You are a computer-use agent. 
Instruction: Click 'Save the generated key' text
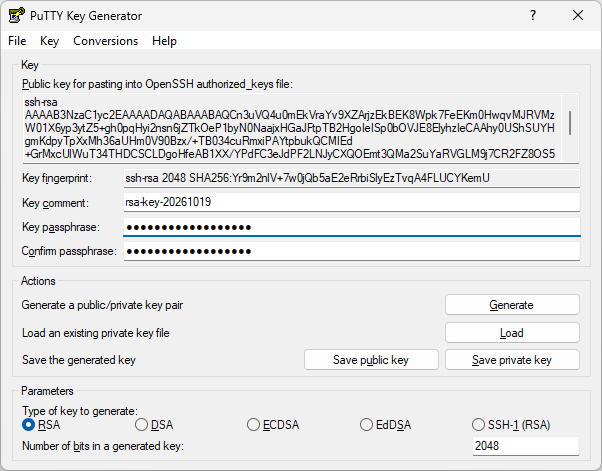click(79, 360)
